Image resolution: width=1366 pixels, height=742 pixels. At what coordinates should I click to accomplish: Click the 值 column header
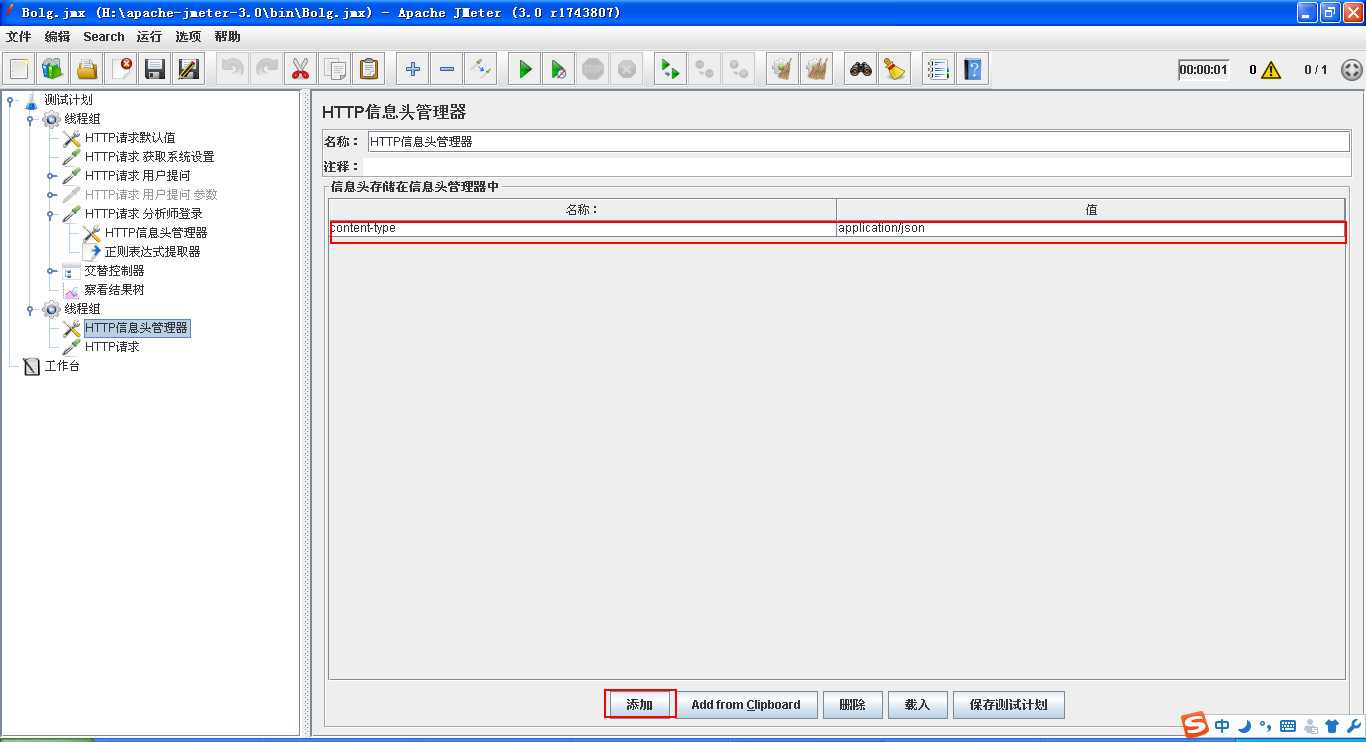tap(1092, 210)
